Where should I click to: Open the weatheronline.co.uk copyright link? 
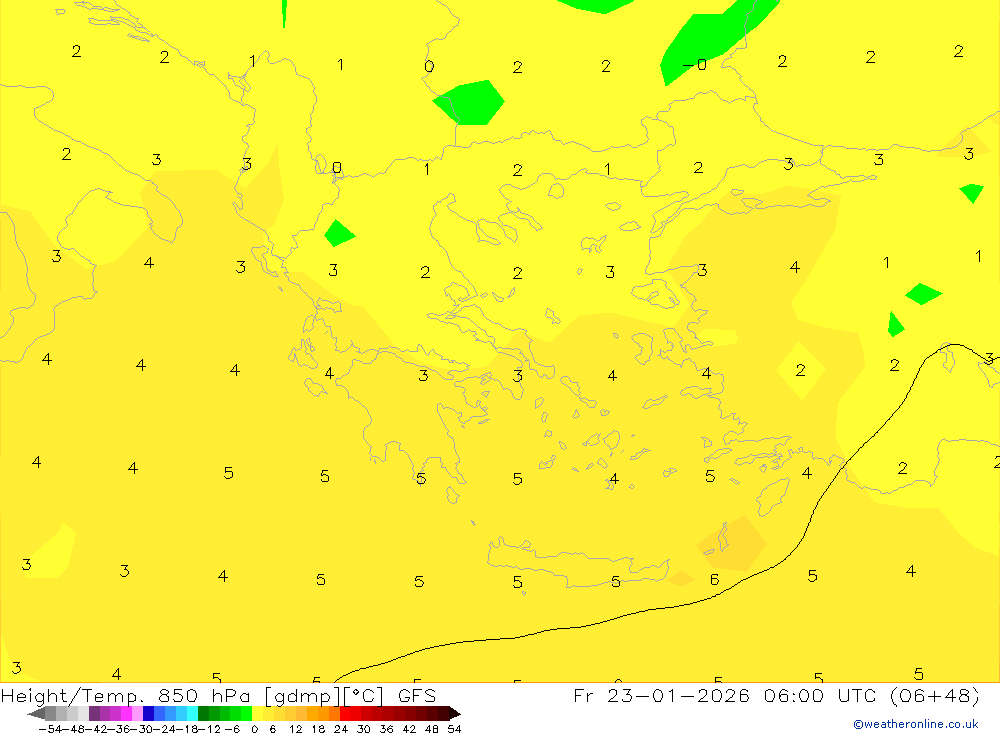click(x=916, y=724)
